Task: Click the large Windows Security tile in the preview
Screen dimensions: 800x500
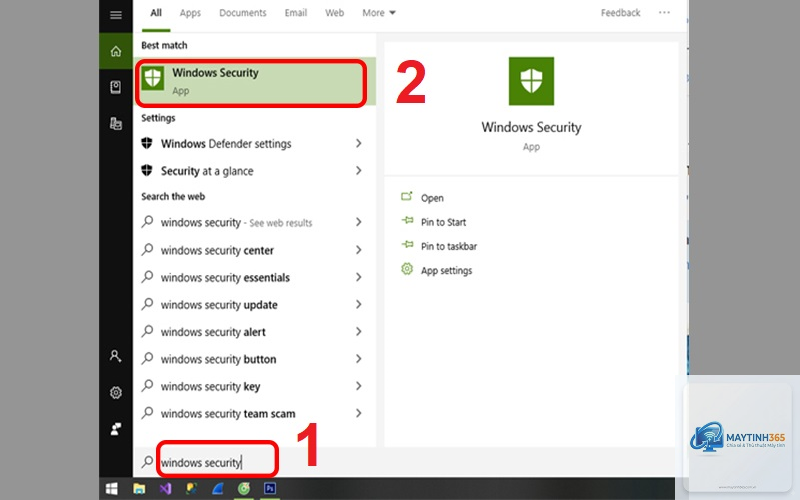Action: click(531, 81)
